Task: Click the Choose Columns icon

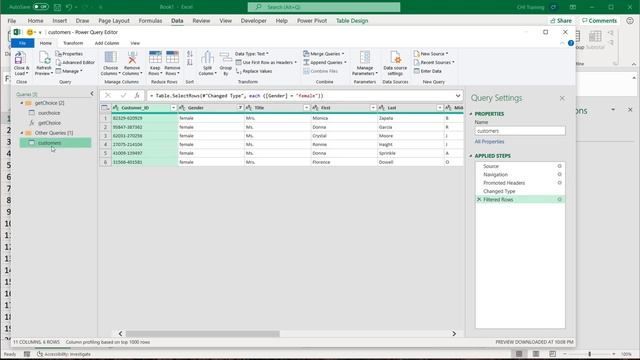Action: pyautogui.click(x=110, y=58)
